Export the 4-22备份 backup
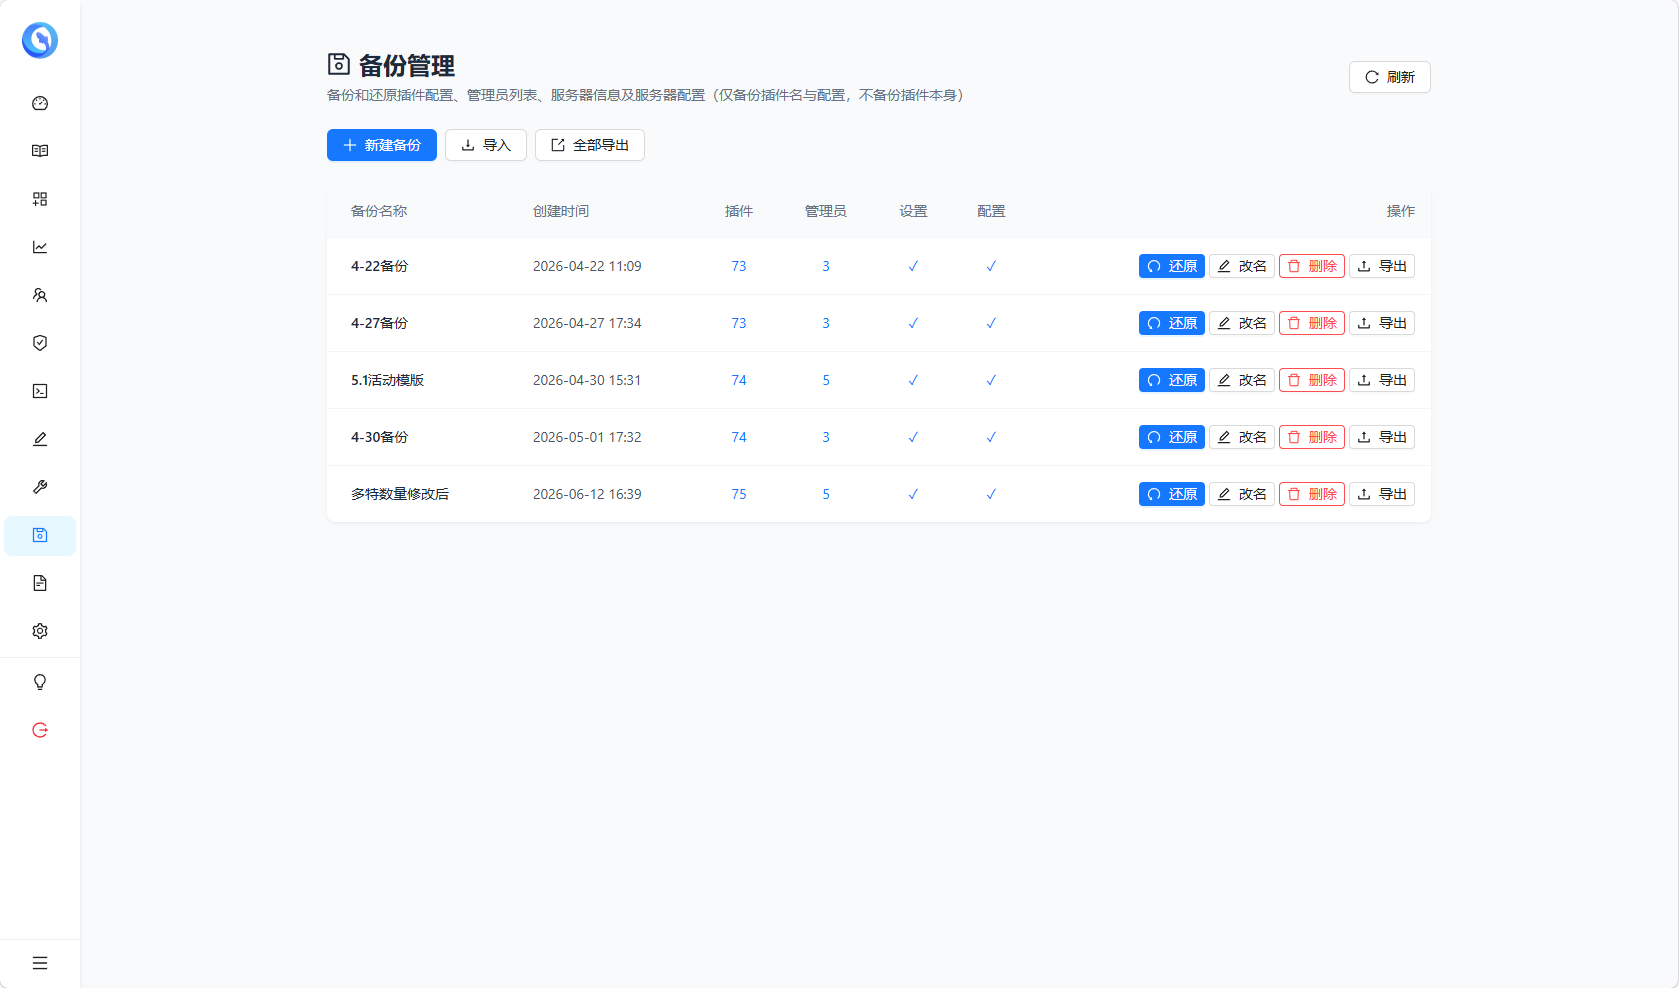Viewport: 1679px width, 988px height. [1382, 266]
